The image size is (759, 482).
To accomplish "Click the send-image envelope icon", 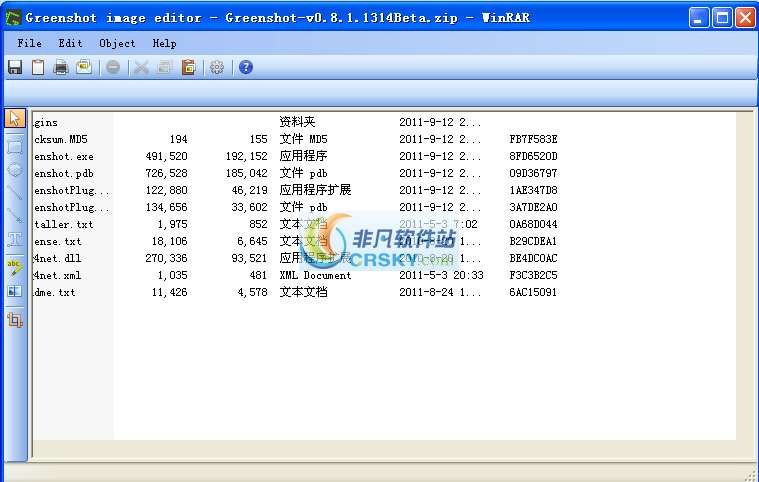I will pos(84,67).
